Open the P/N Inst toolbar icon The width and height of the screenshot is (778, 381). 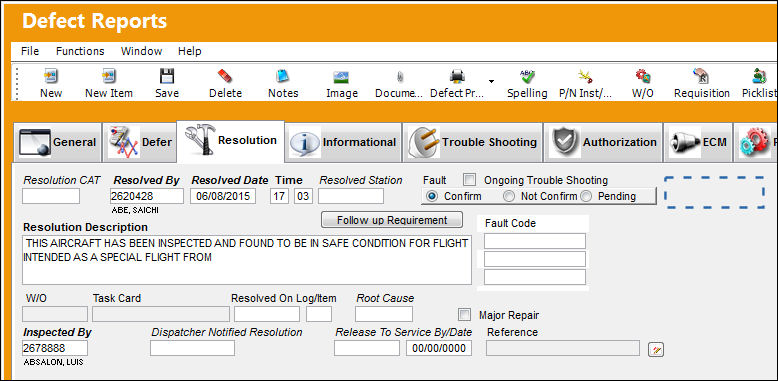[584, 76]
